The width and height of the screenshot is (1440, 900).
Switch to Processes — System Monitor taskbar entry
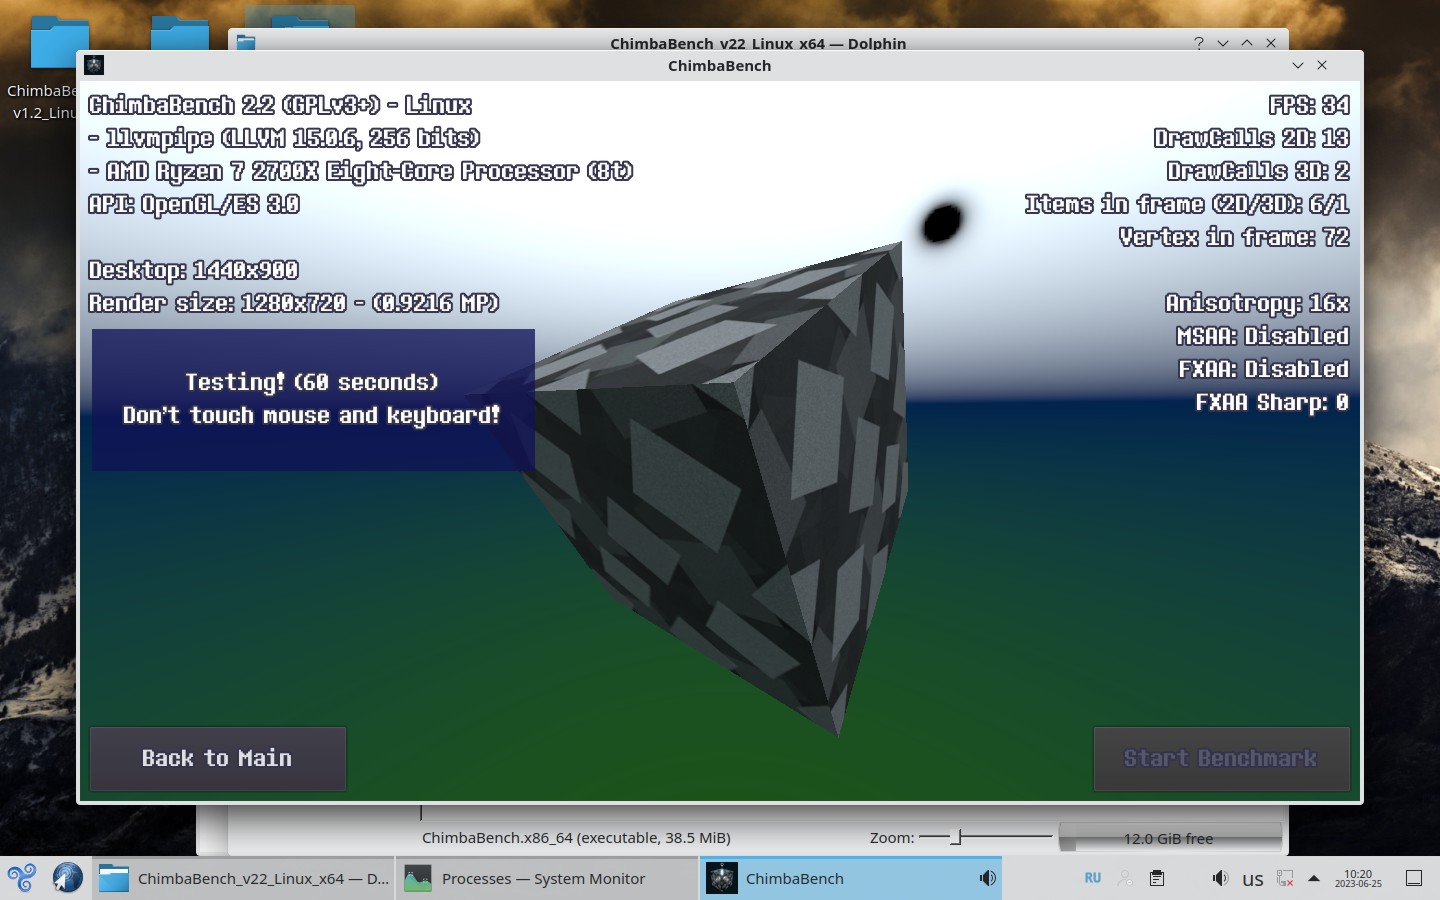pyautogui.click(x=546, y=878)
